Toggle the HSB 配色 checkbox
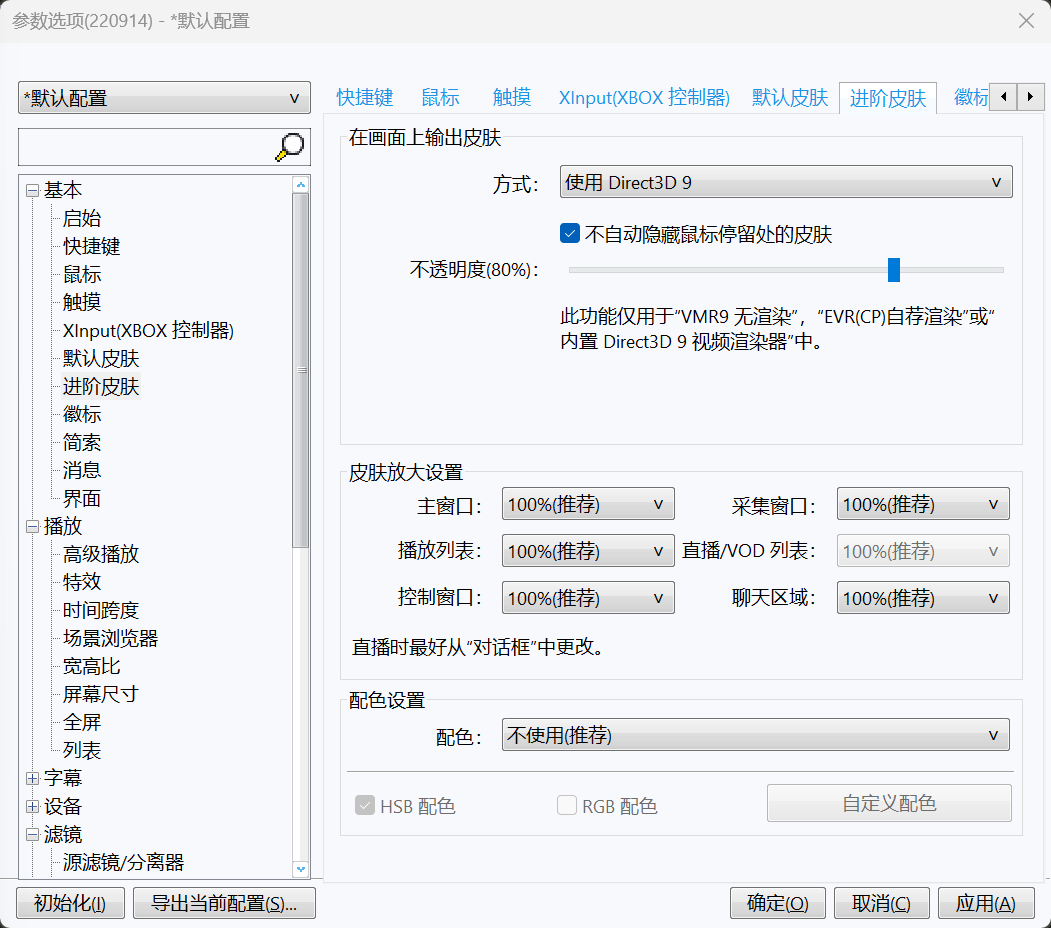This screenshot has width=1051, height=928. click(x=365, y=805)
